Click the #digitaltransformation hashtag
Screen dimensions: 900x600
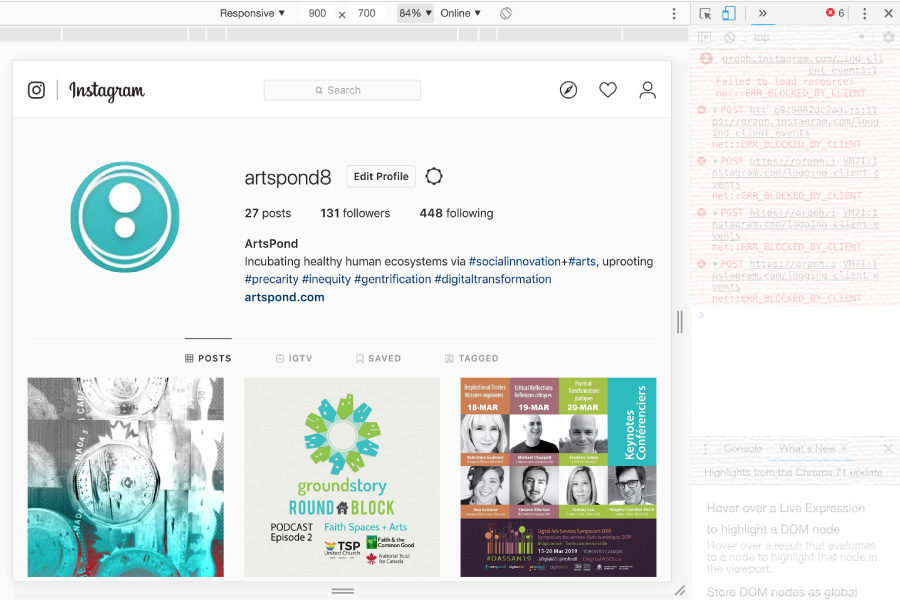click(493, 279)
